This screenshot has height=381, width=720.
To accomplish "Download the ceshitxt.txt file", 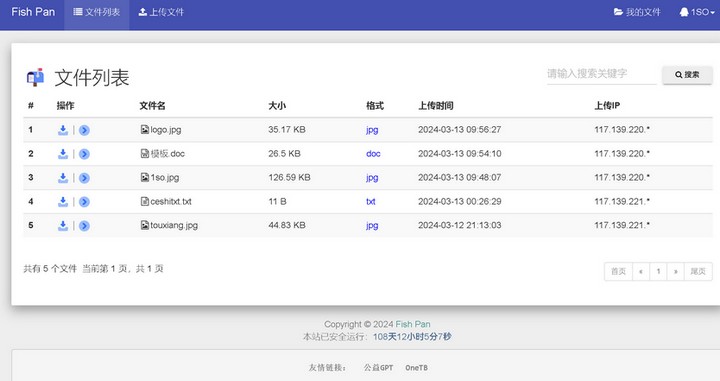I will tap(63, 202).
